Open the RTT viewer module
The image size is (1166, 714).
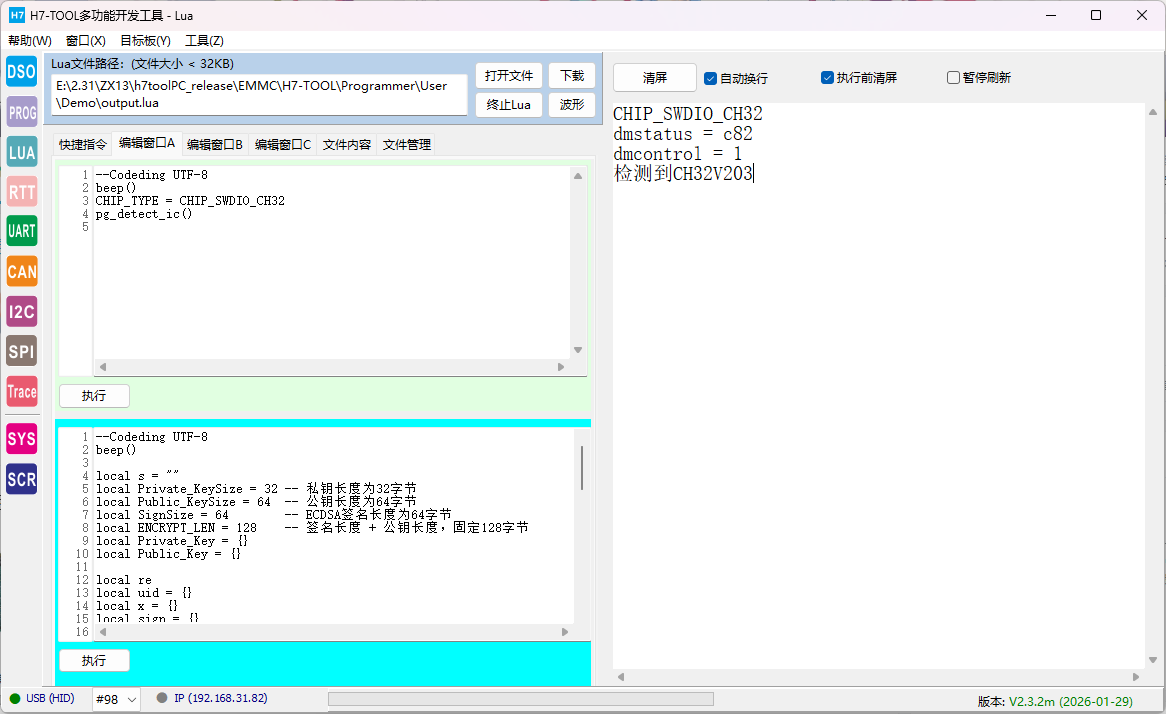22,192
